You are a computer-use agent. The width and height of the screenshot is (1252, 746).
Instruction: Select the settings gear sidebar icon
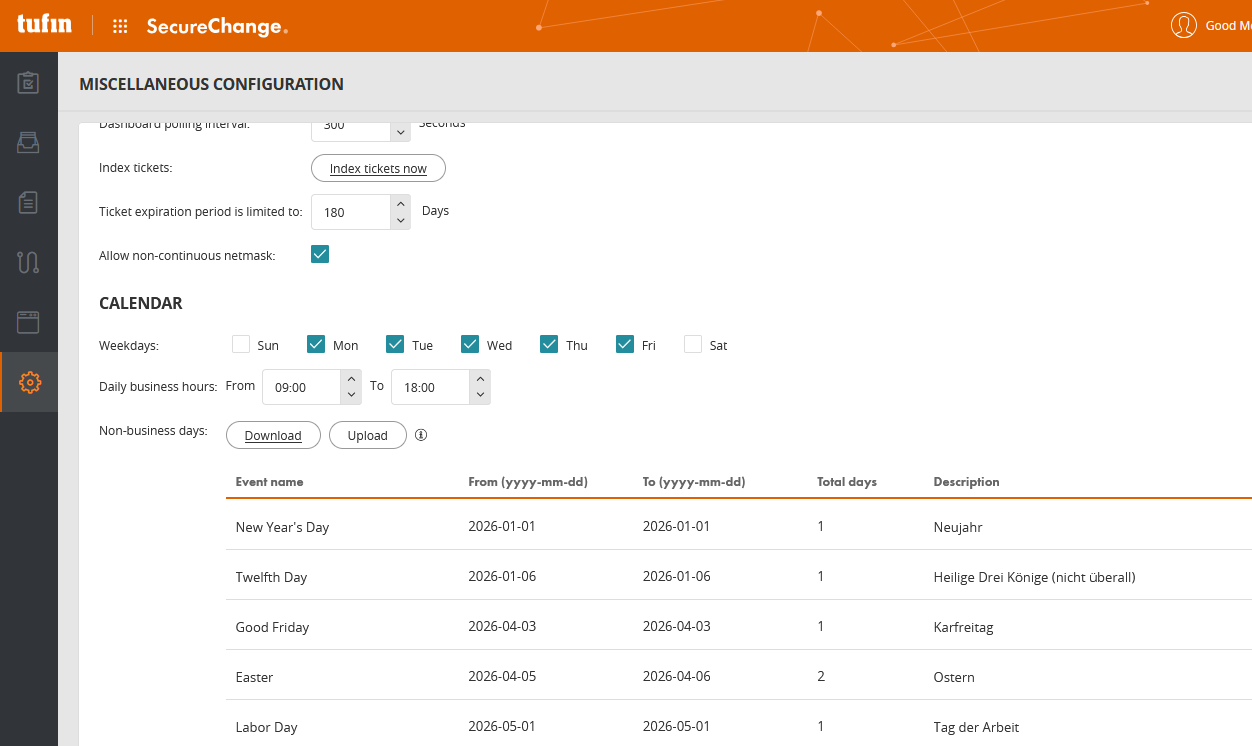[29, 382]
